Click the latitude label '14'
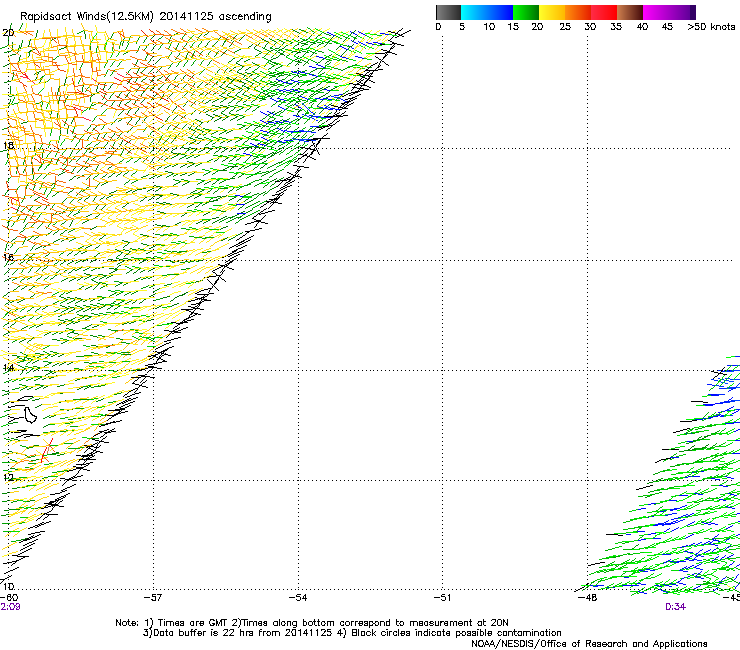The image size is (740, 650). click(8, 367)
